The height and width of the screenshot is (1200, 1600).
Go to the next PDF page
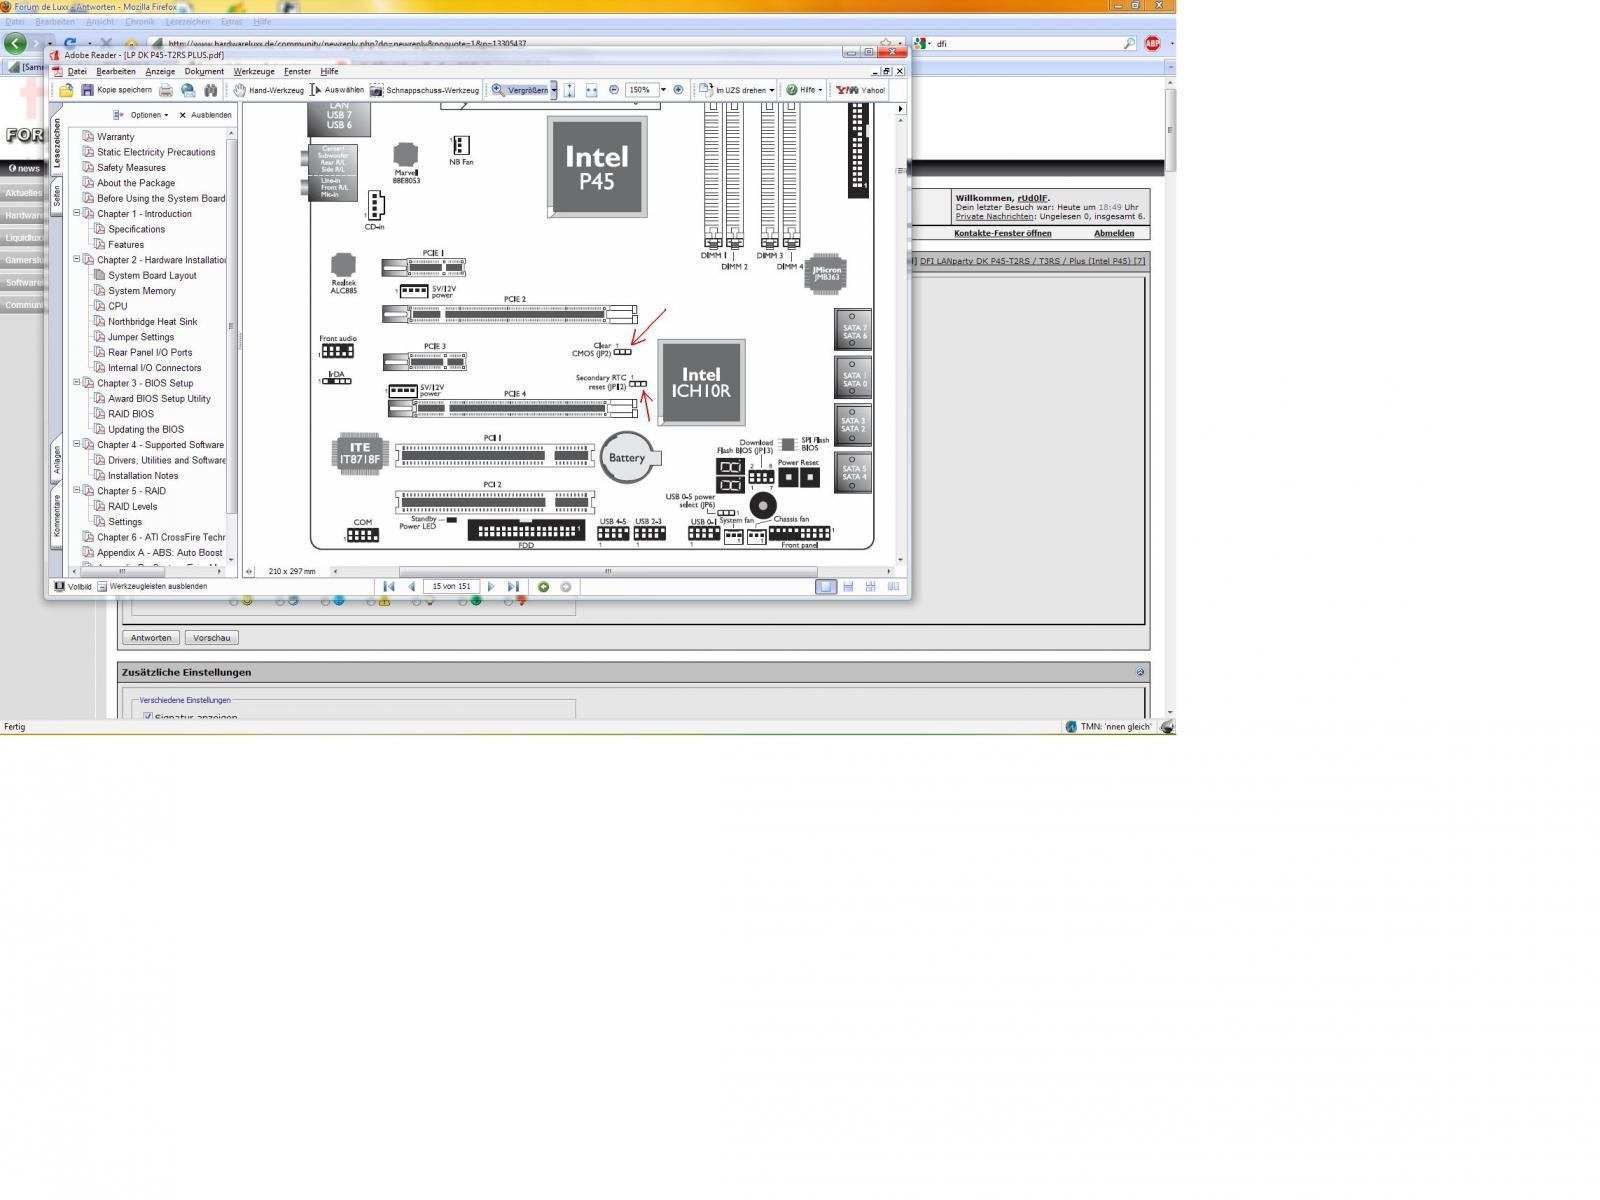tap(490, 587)
